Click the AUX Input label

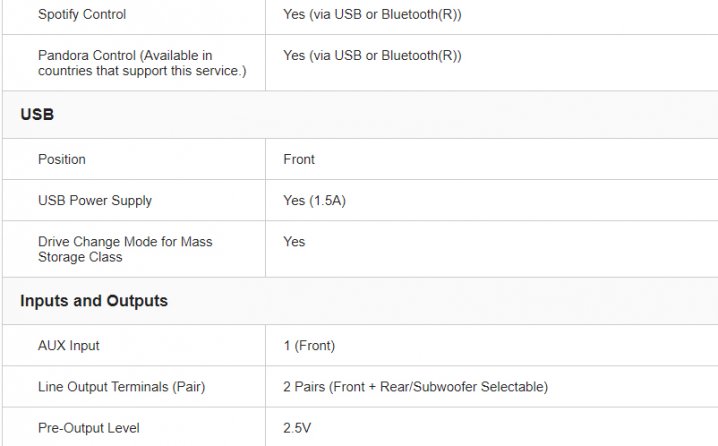coord(69,346)
